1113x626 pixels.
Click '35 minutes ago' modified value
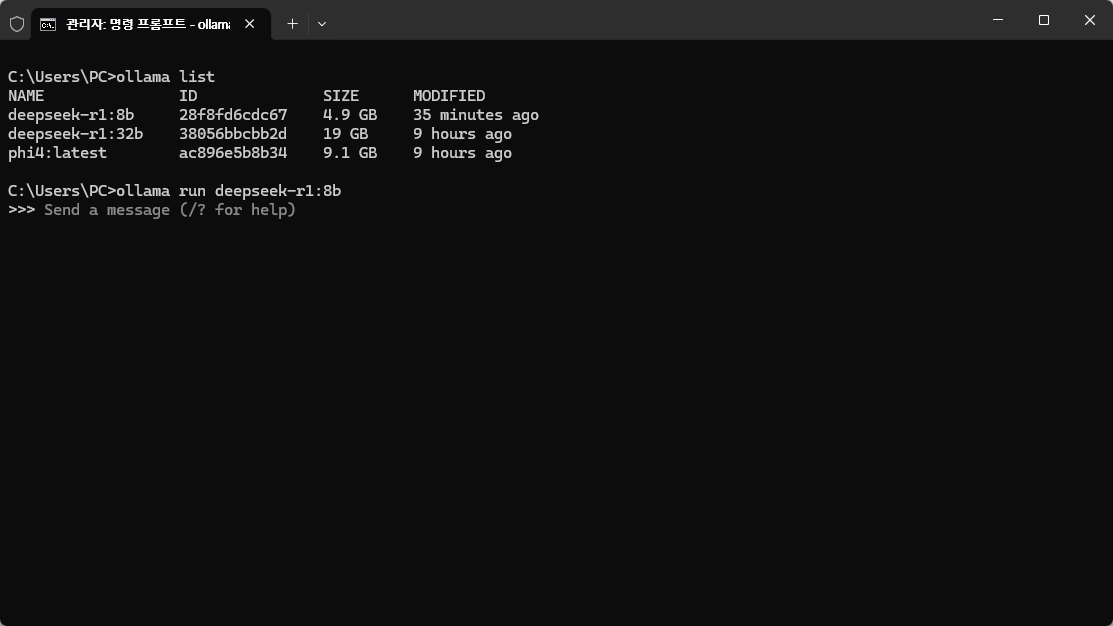point(476,115)
